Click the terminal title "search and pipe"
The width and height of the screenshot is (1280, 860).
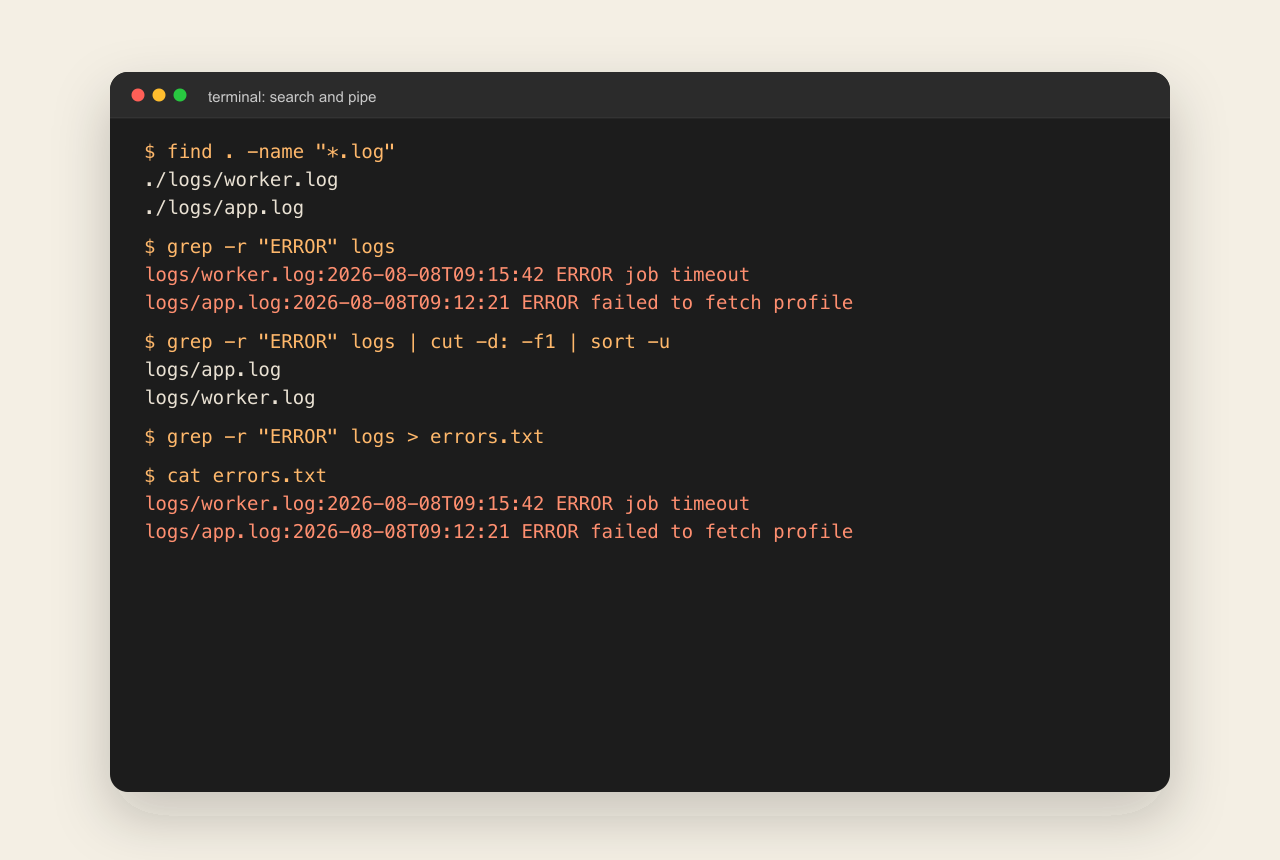click(292, 97)
